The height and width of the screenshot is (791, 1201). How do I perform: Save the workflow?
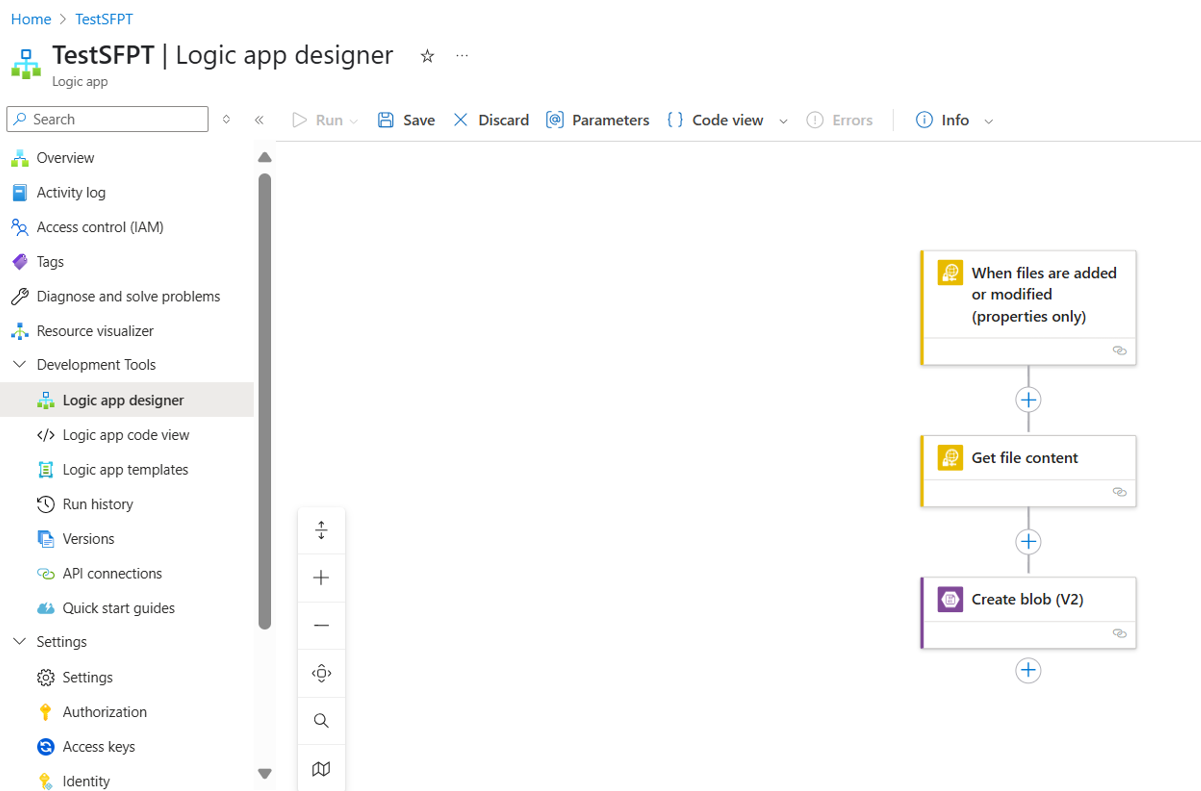(406, 120)
